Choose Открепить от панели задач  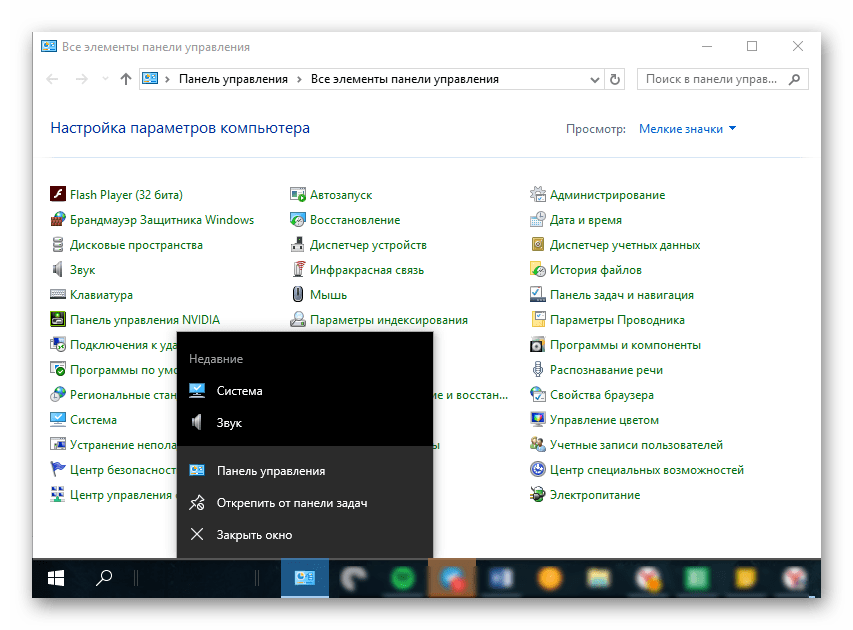point(305,503)
